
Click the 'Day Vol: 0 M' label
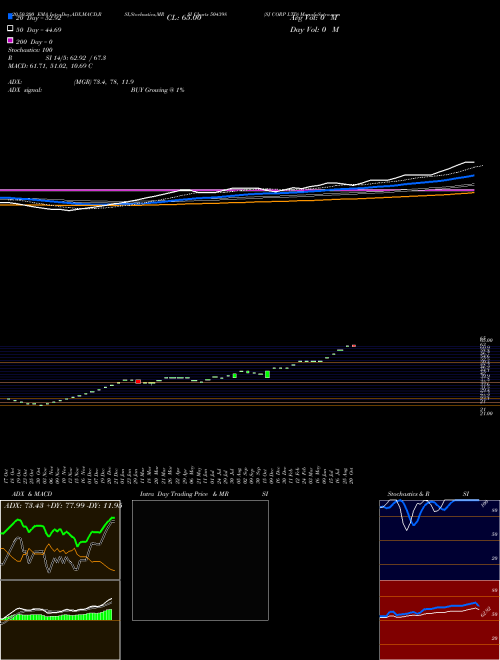[314, 30]
